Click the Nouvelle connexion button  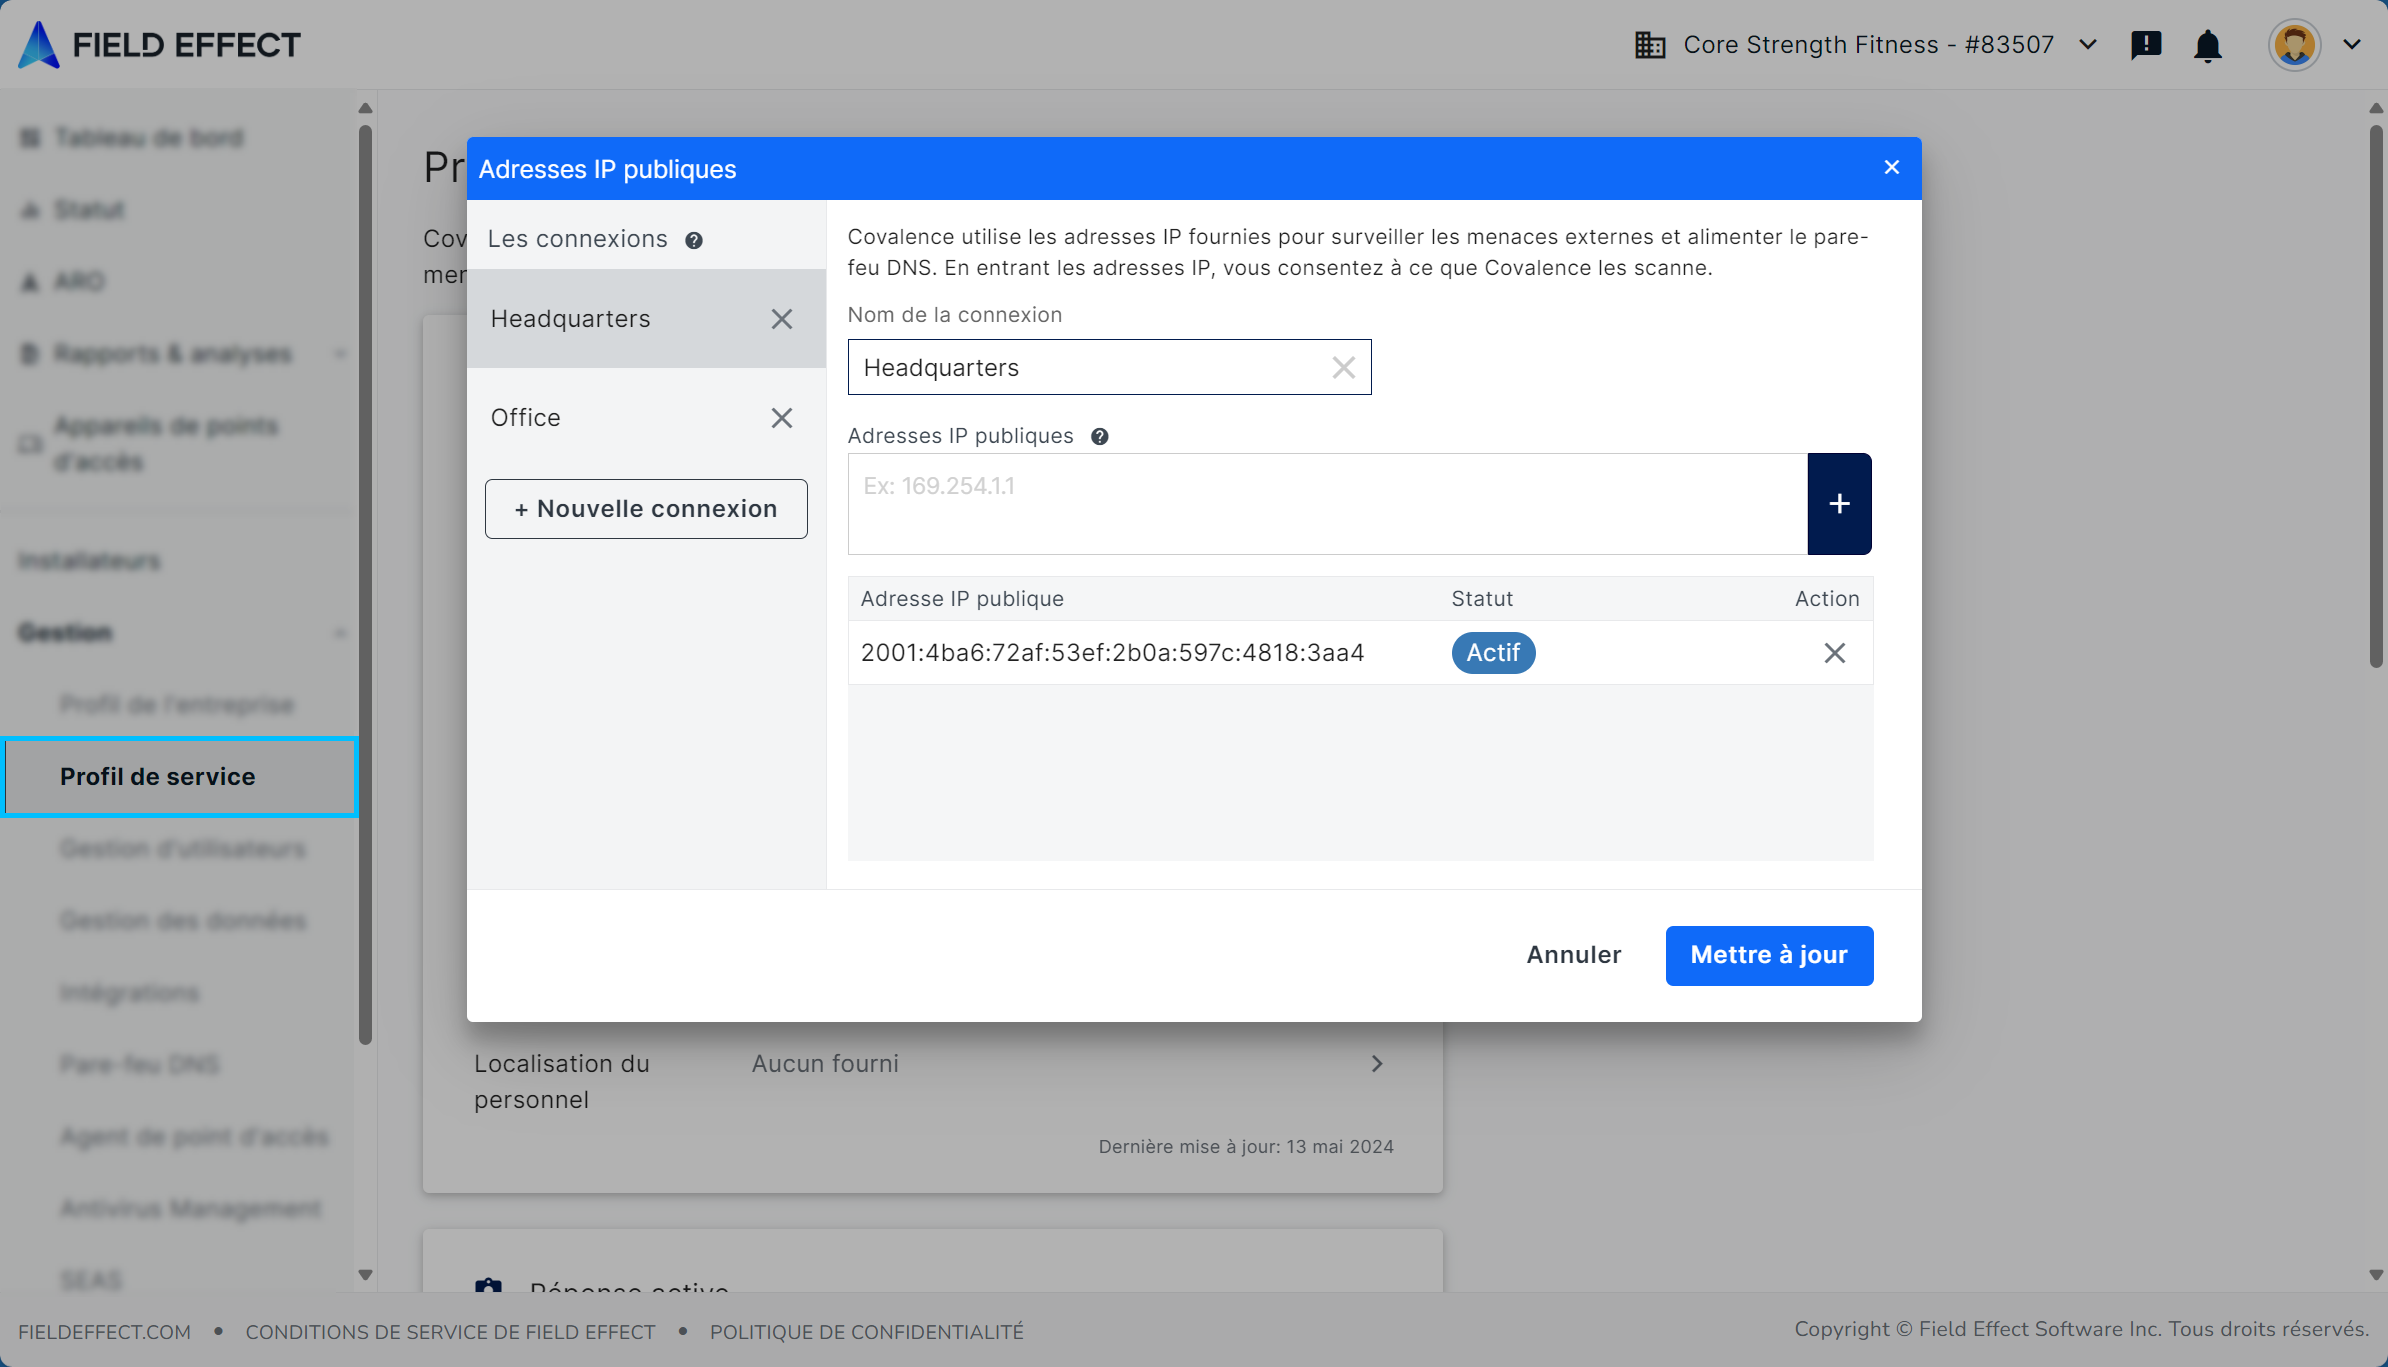pyautogui.click(x=646, y=509)
